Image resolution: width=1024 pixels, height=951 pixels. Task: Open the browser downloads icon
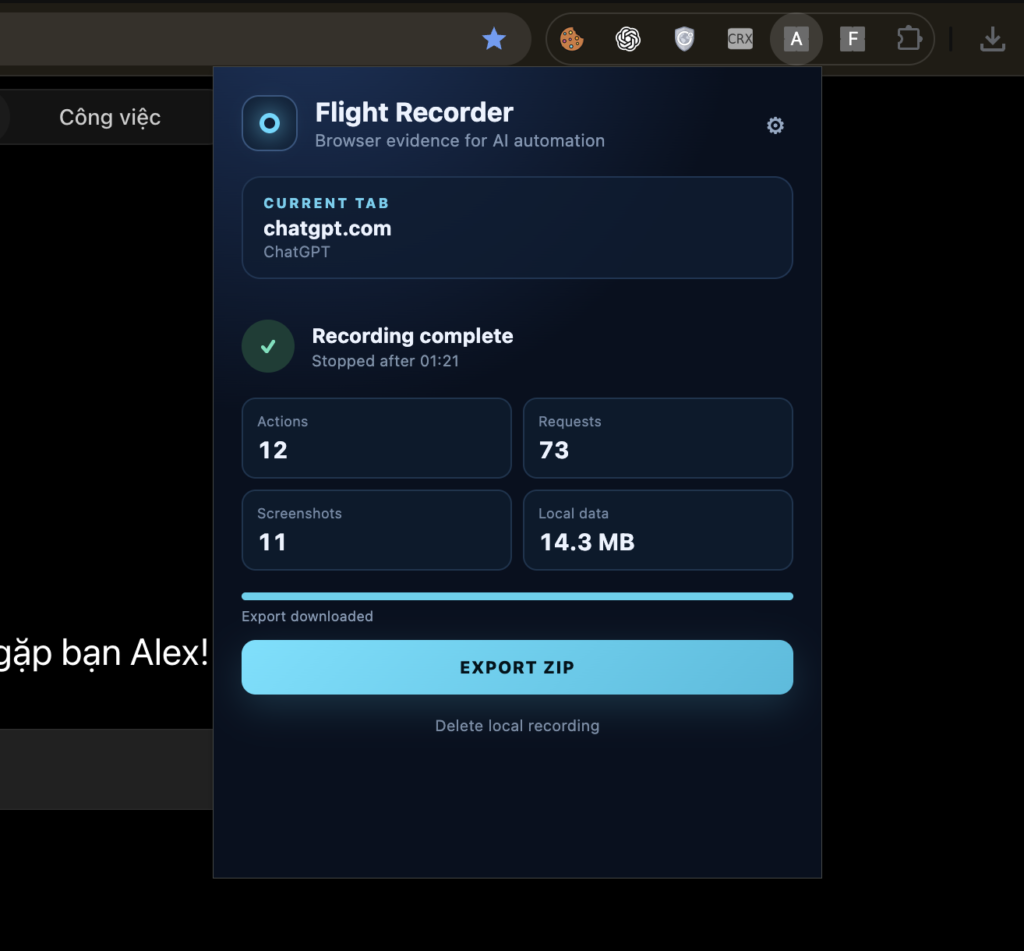point(993,39)
